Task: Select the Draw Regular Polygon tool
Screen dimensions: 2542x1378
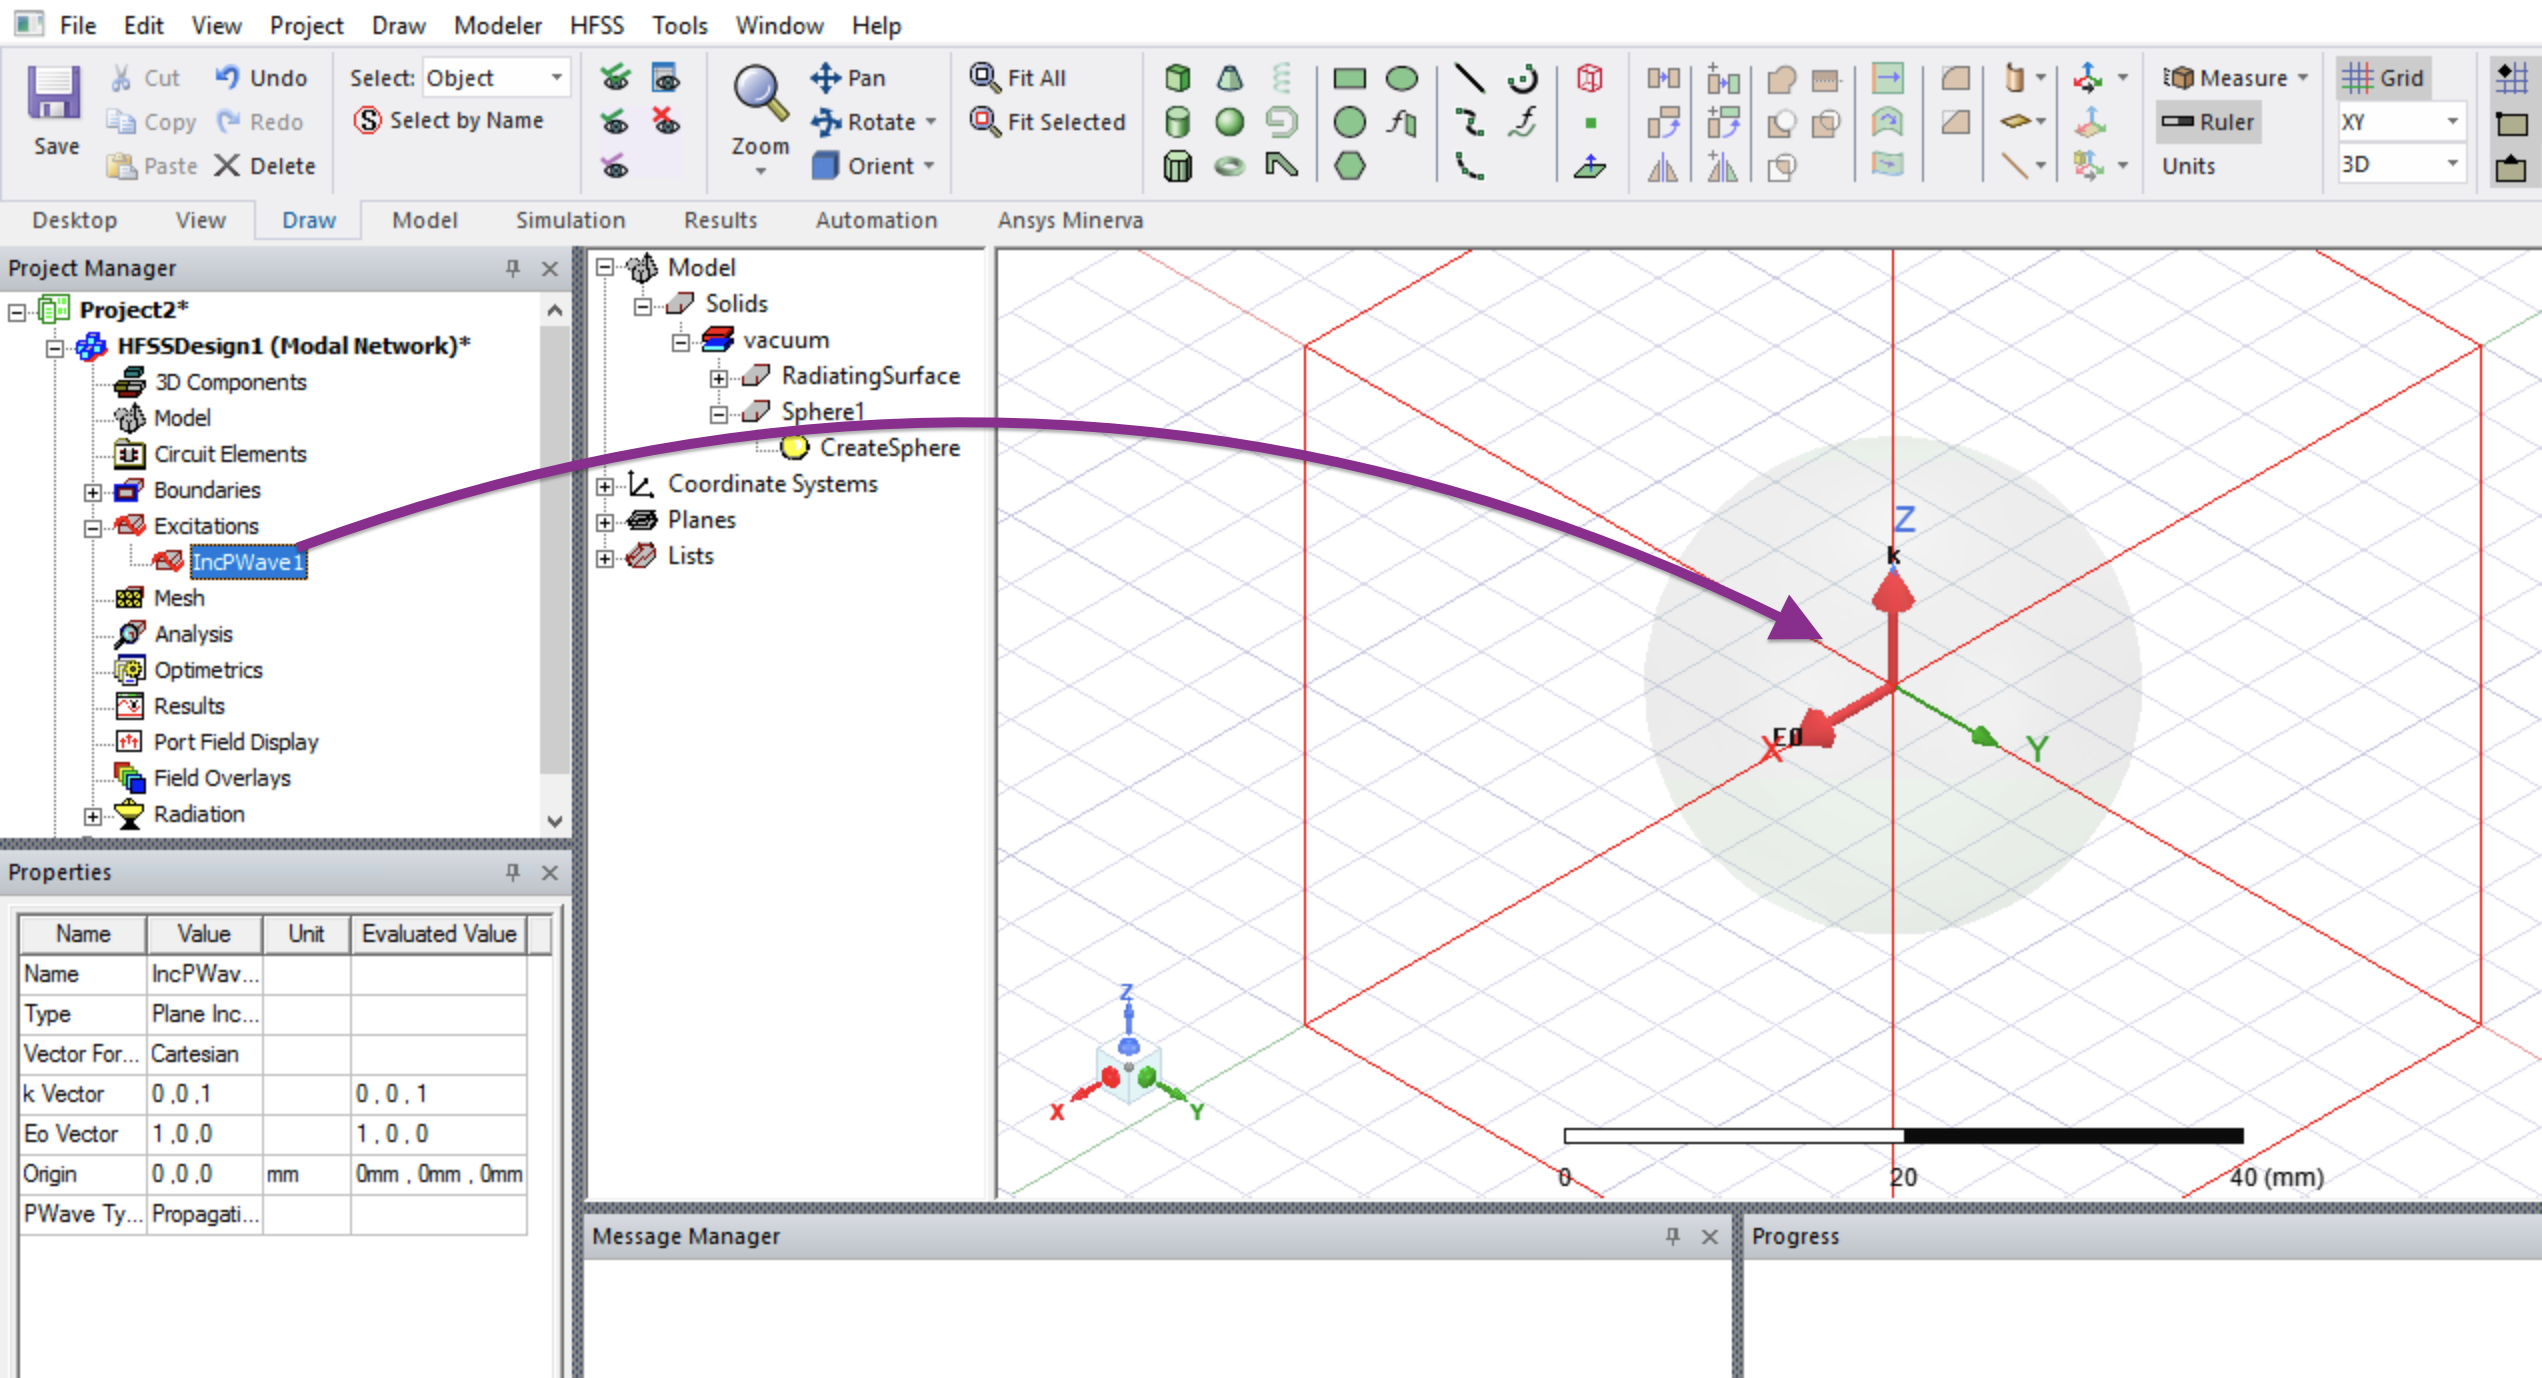Action: pyautogui.click(x=1350, y=166)
